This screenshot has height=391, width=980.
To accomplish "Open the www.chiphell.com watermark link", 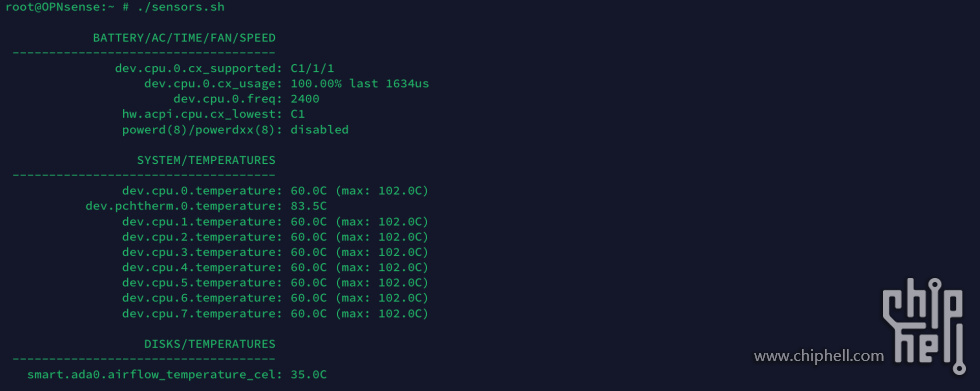I will coord(819,357).
